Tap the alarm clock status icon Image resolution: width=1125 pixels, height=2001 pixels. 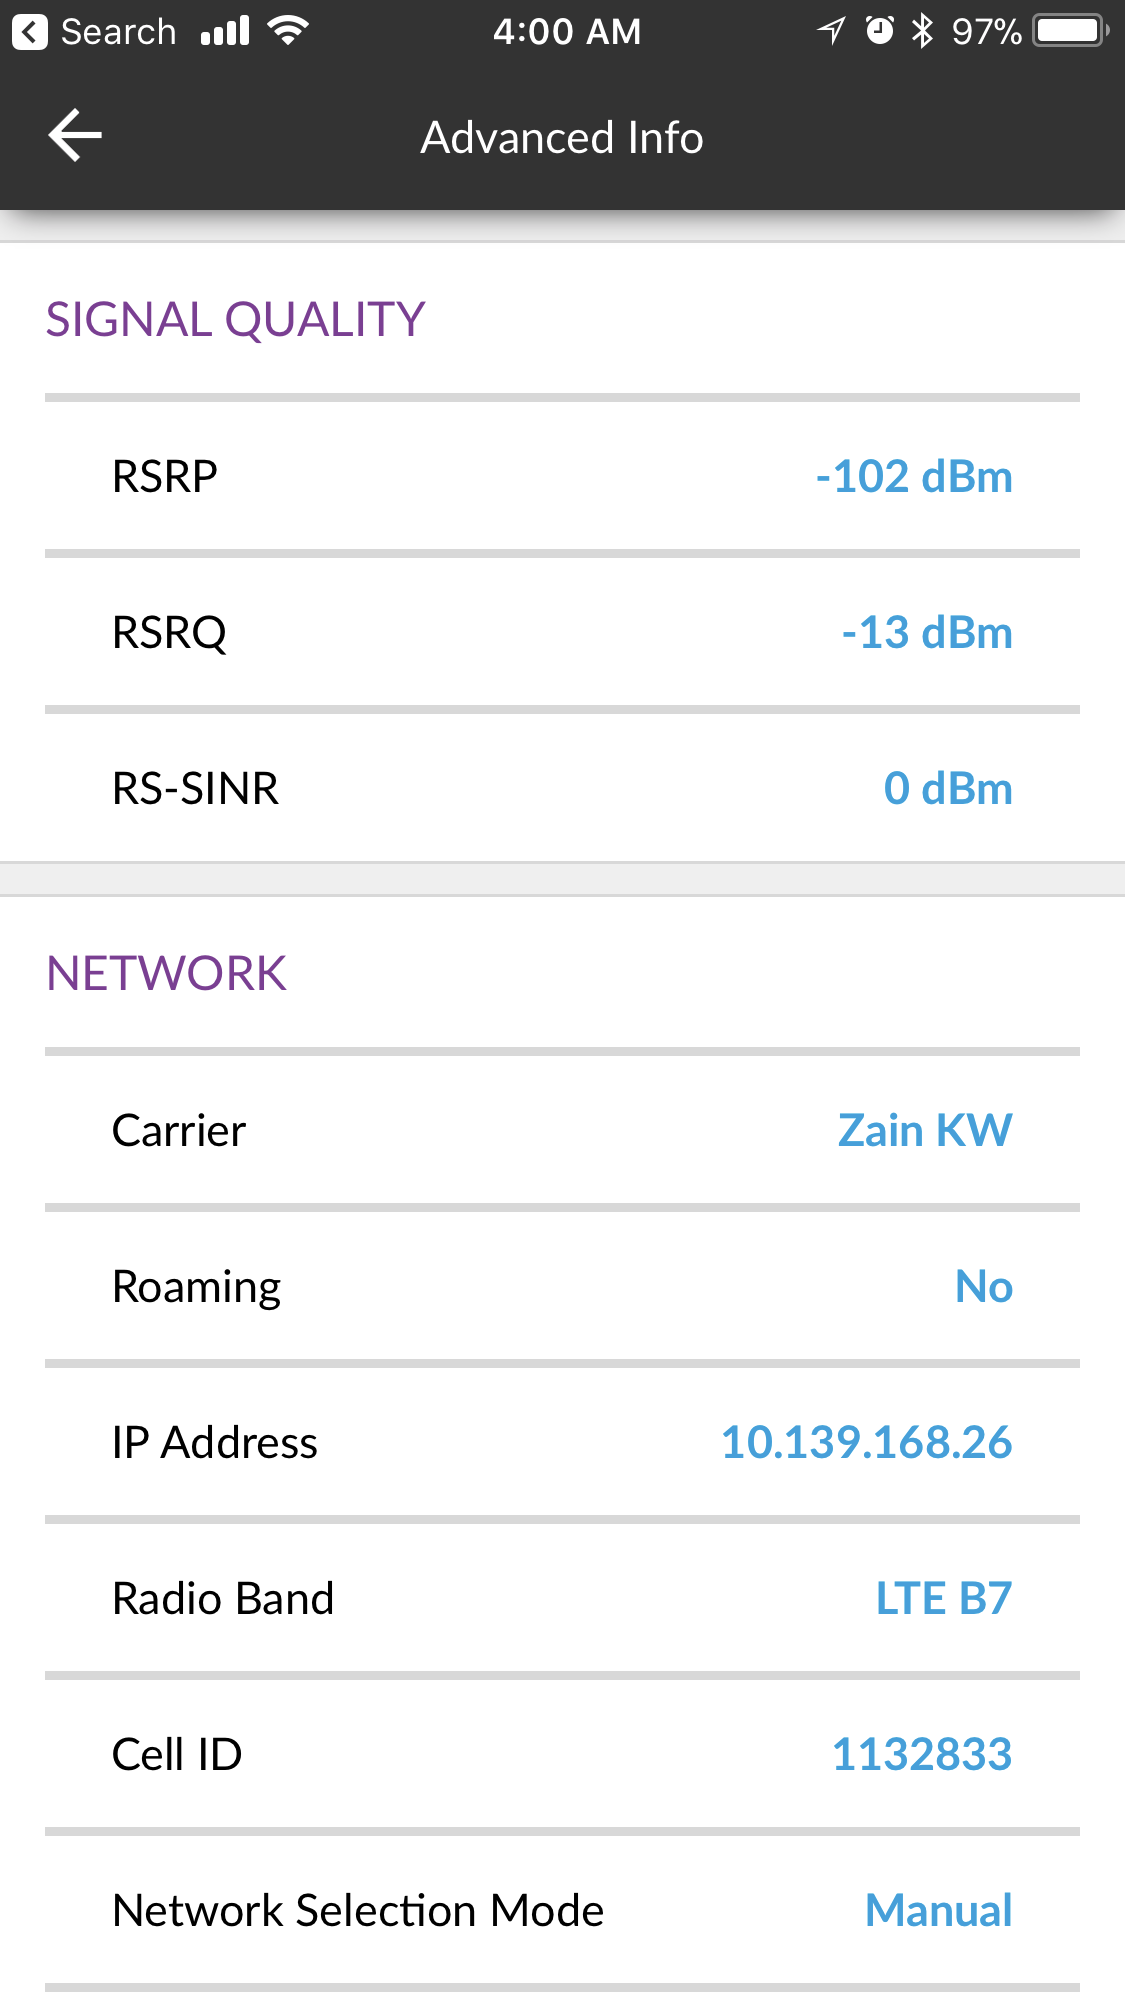879,31
